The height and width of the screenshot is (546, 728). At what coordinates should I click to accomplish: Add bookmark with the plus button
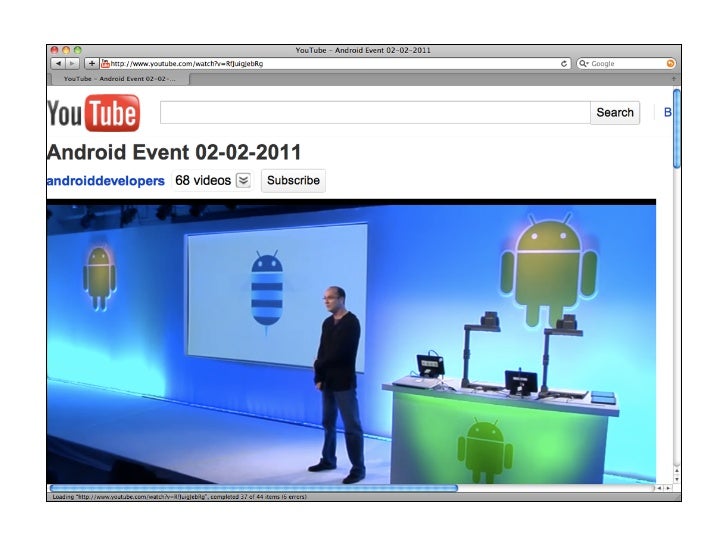click(x=91, y=64)
